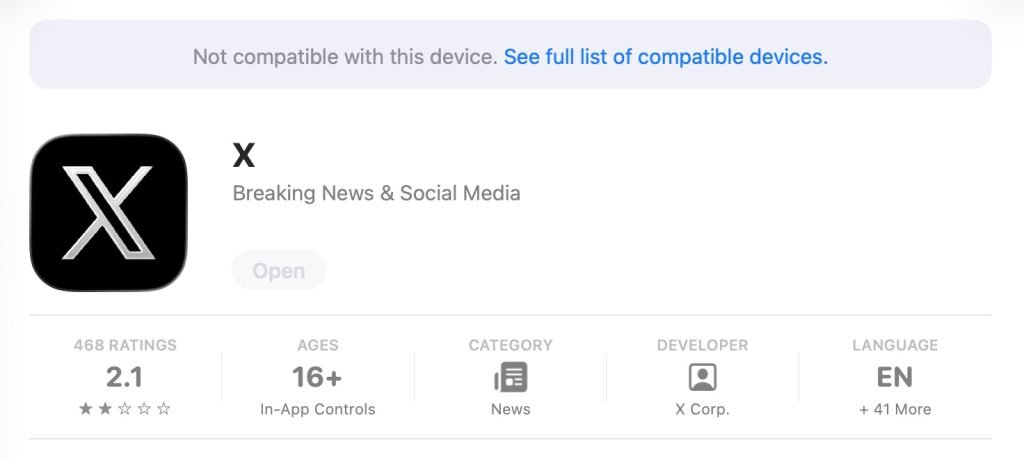Click the Breaking News & Social Media subtitle
The image size is (1024, 459).
point(376,193)
